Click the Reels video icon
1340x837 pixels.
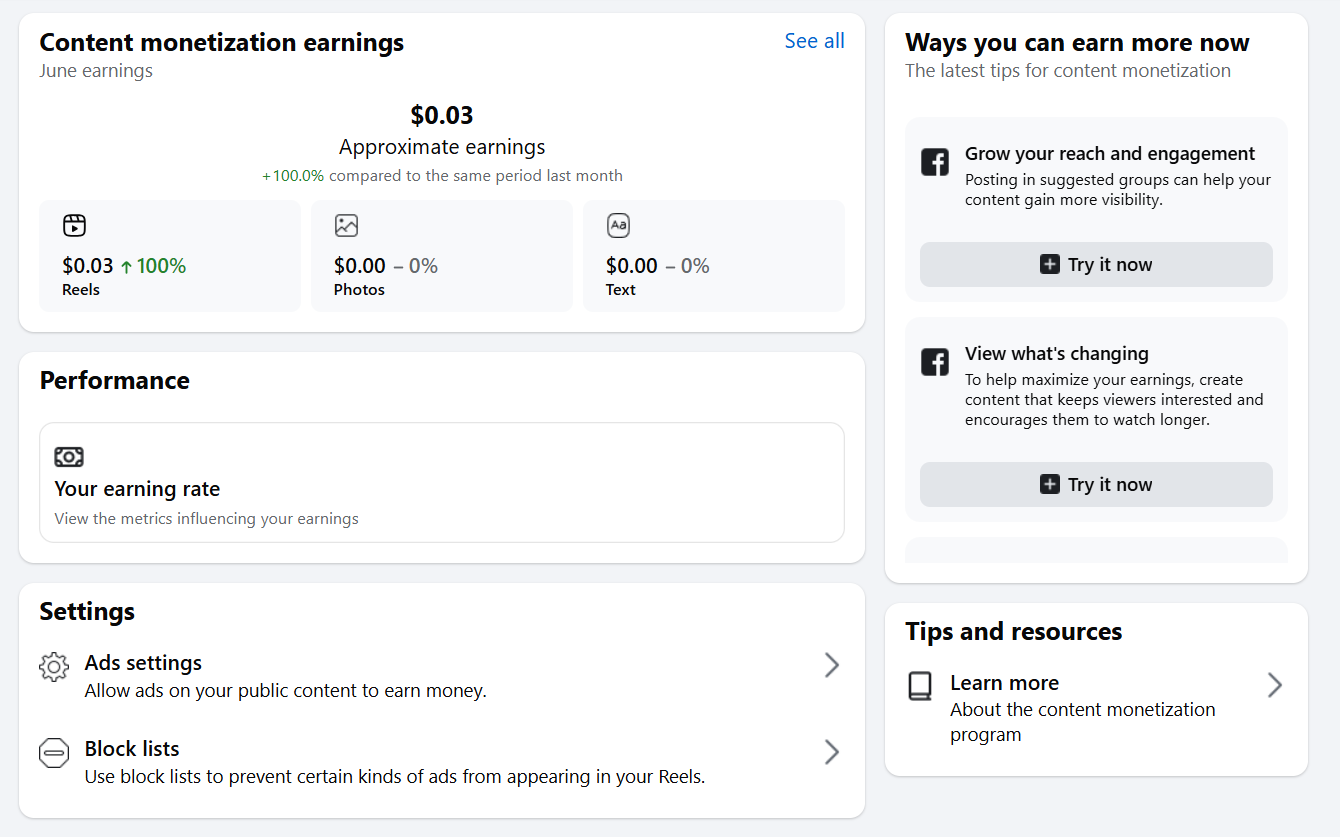(74, 225)
